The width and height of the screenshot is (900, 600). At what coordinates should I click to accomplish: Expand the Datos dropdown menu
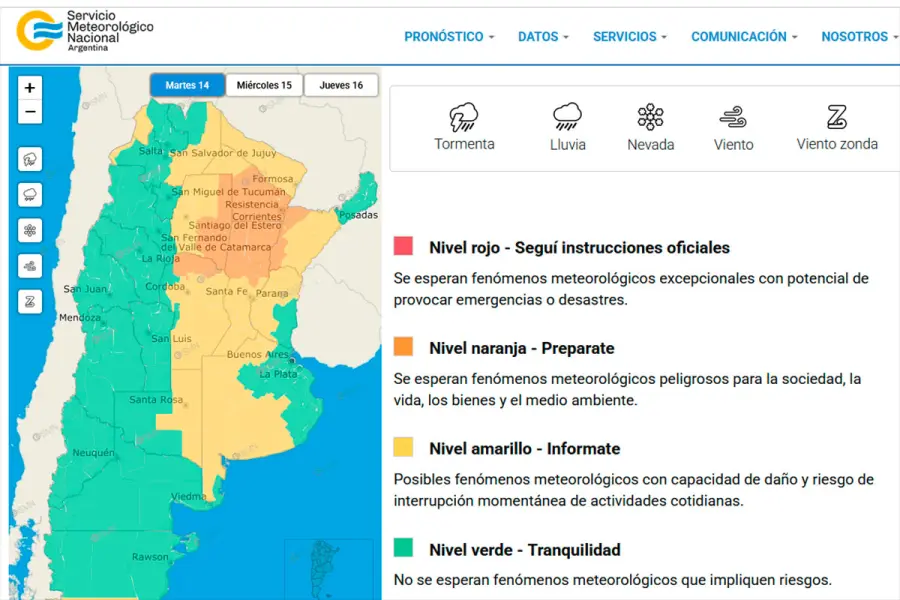(x=543, y=36)
